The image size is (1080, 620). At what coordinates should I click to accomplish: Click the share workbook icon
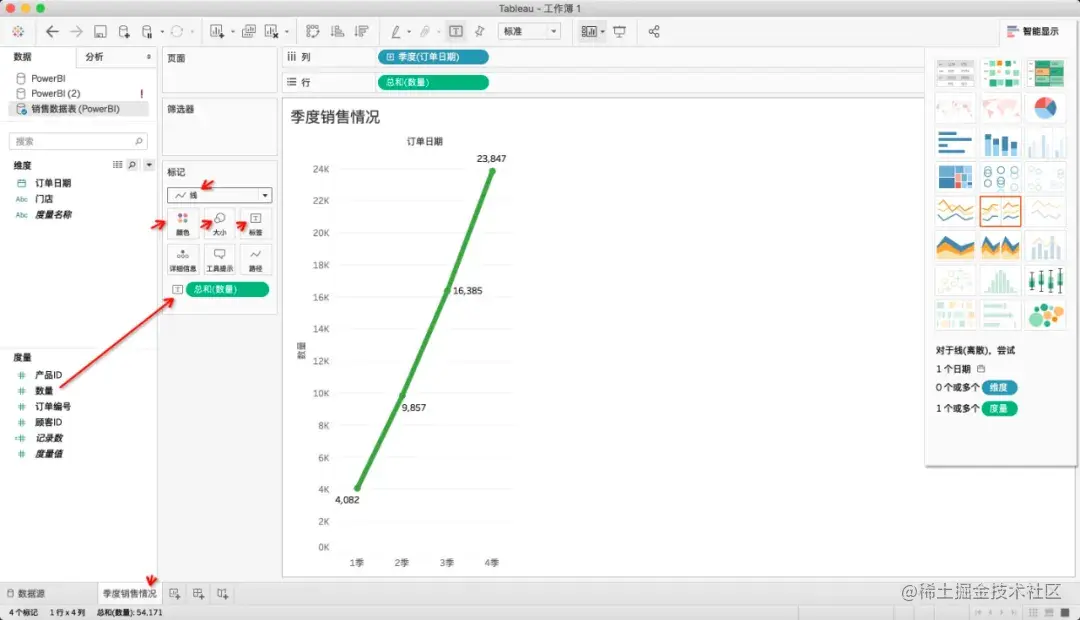pos(654,32)
